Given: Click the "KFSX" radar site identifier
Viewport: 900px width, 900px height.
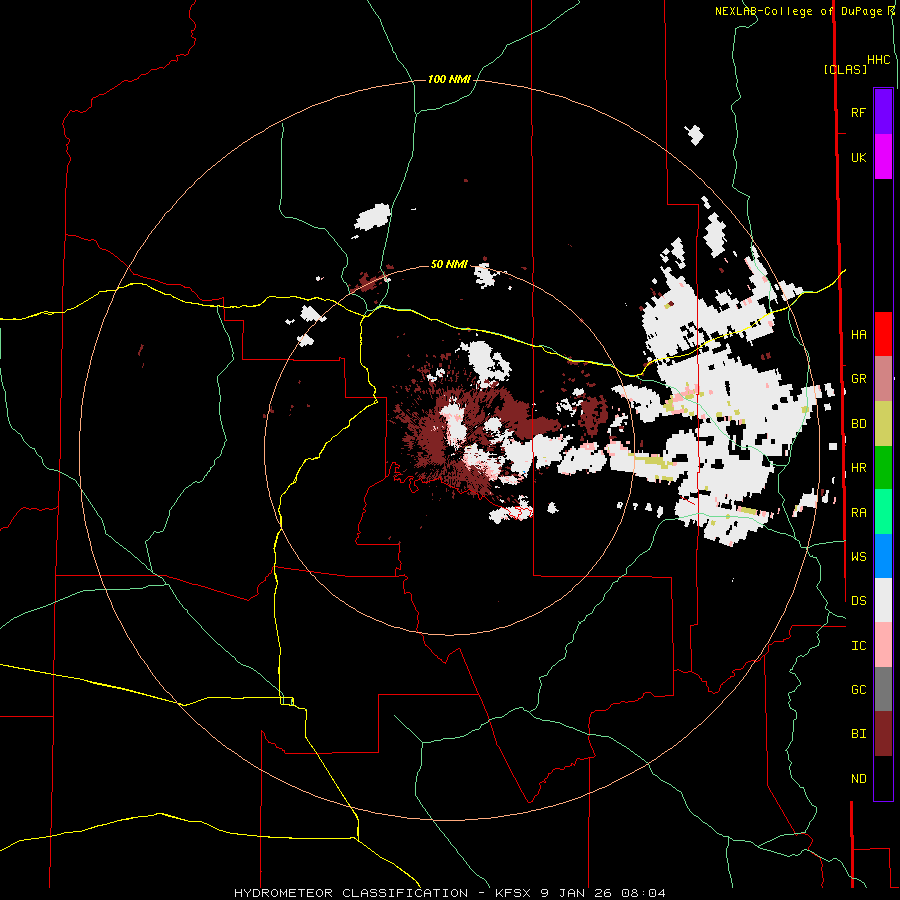Looking at the screenshot, I should (x=513, y=893).
